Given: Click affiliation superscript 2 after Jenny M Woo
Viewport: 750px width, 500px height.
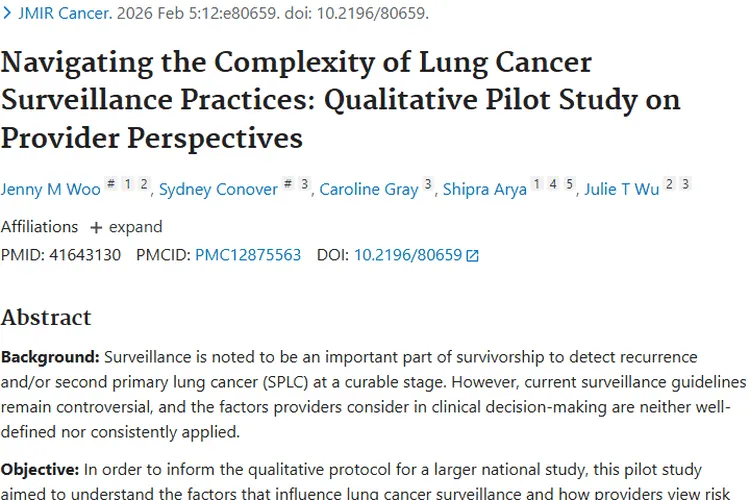Looking at the screenshot, I should 144,184.
